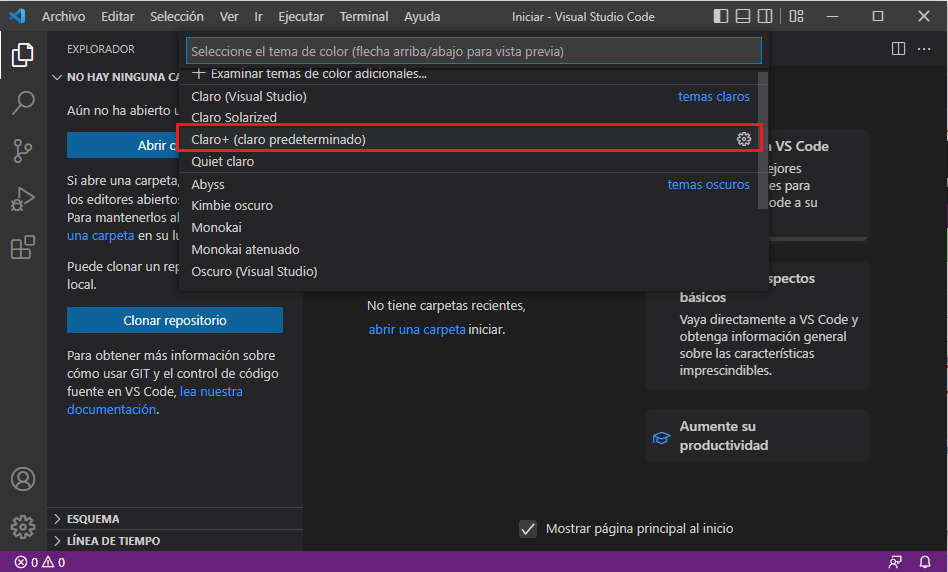
Task: Click the Abrir carpeta blue button
Action: point(123,145)
